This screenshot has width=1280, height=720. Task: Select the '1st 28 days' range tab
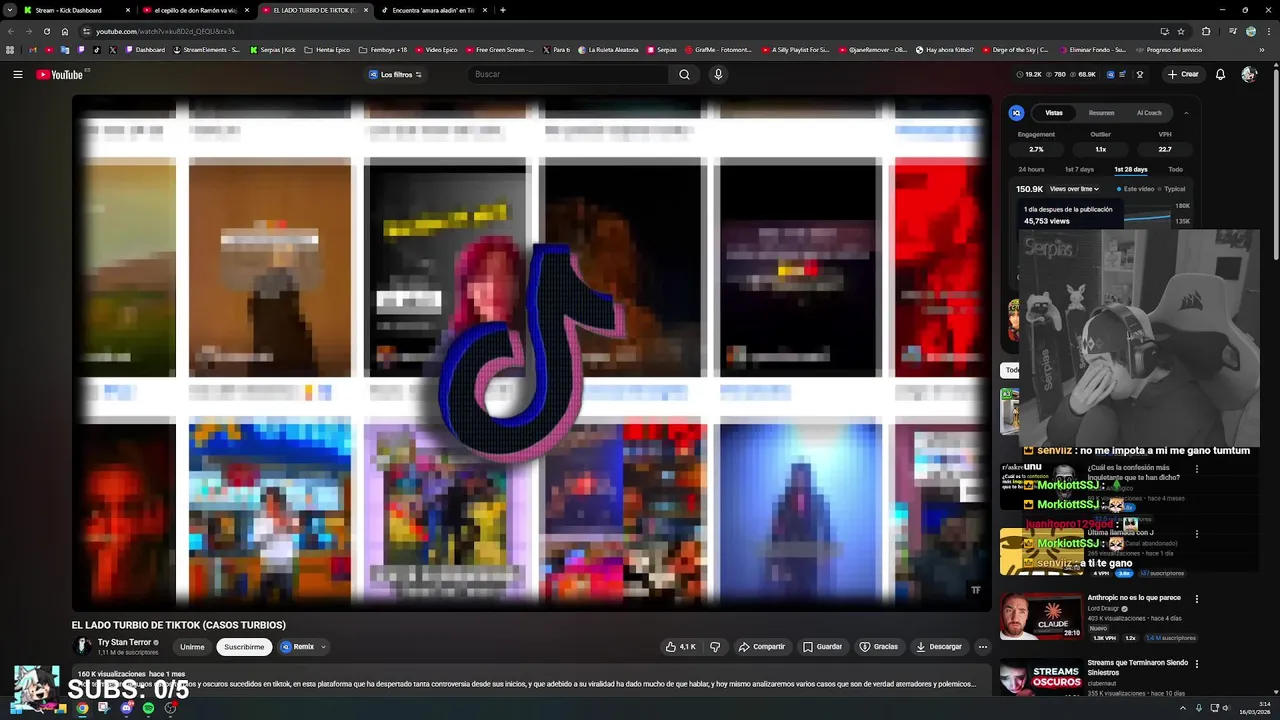coord(1131,169)
